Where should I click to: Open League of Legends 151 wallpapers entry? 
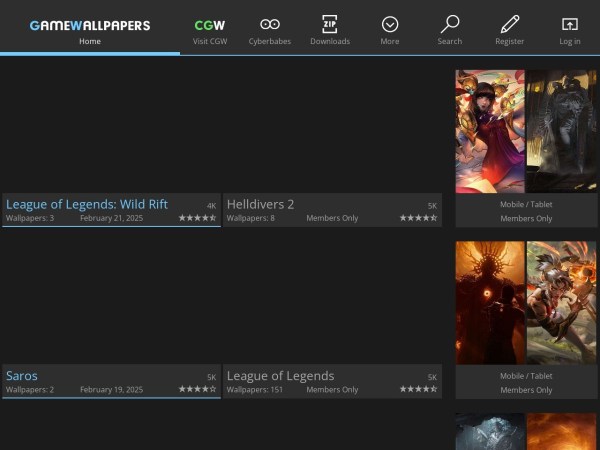pyautogui.click(x=281, y=376)
